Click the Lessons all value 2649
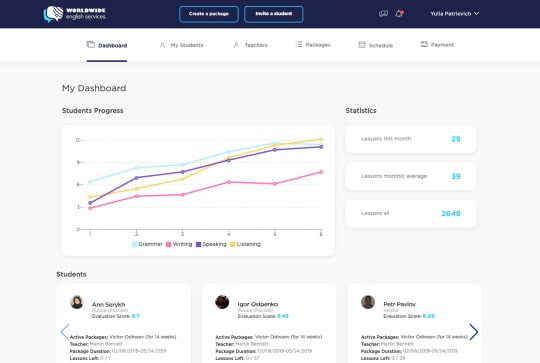The image size is (540, 363). point(451,214)
